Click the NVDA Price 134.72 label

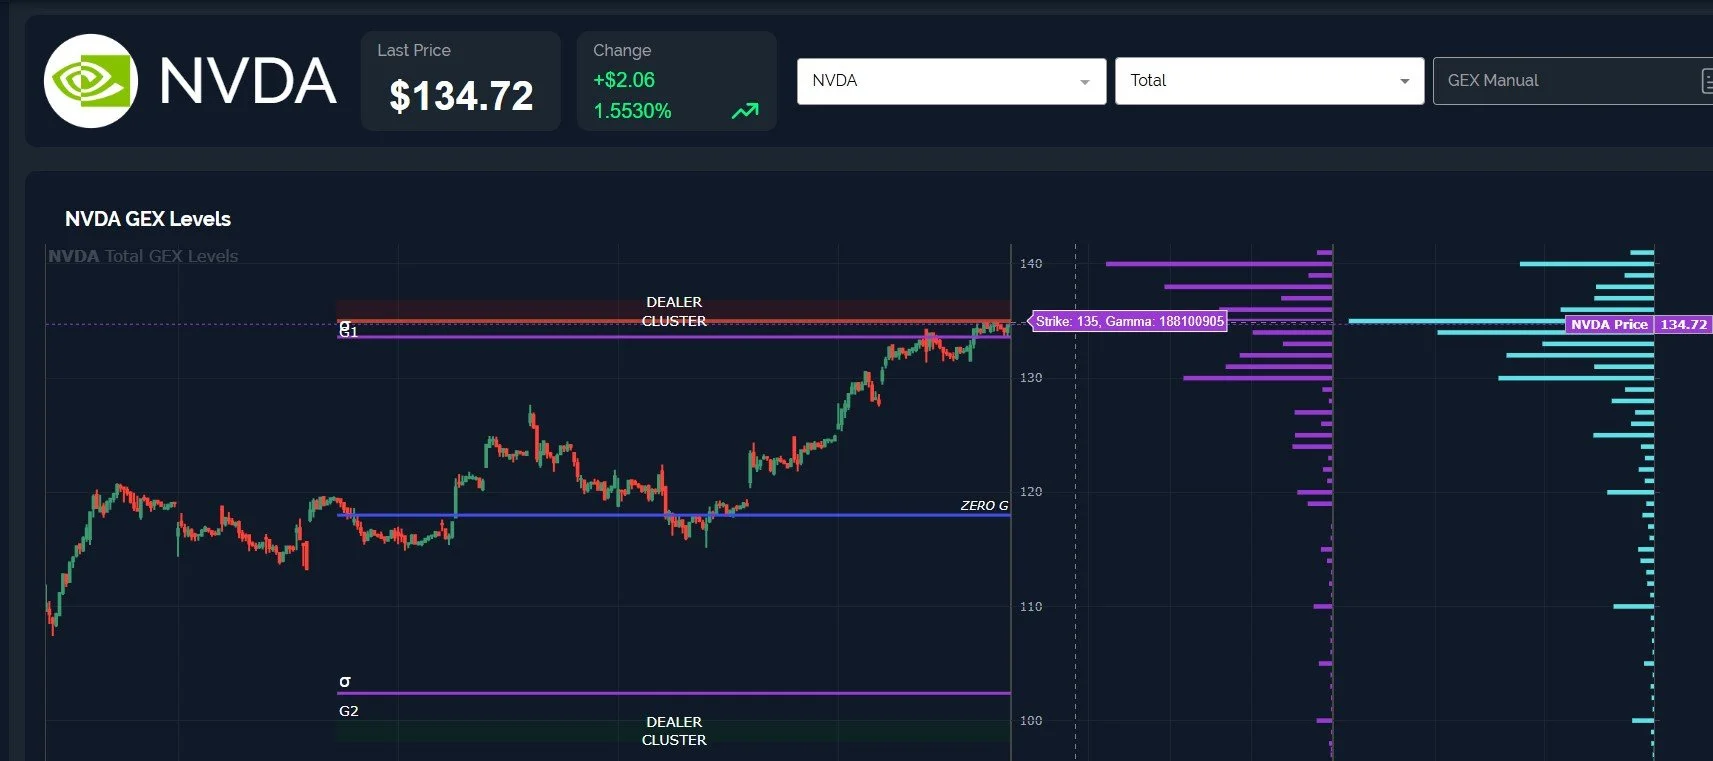(x=1638, y=324)
